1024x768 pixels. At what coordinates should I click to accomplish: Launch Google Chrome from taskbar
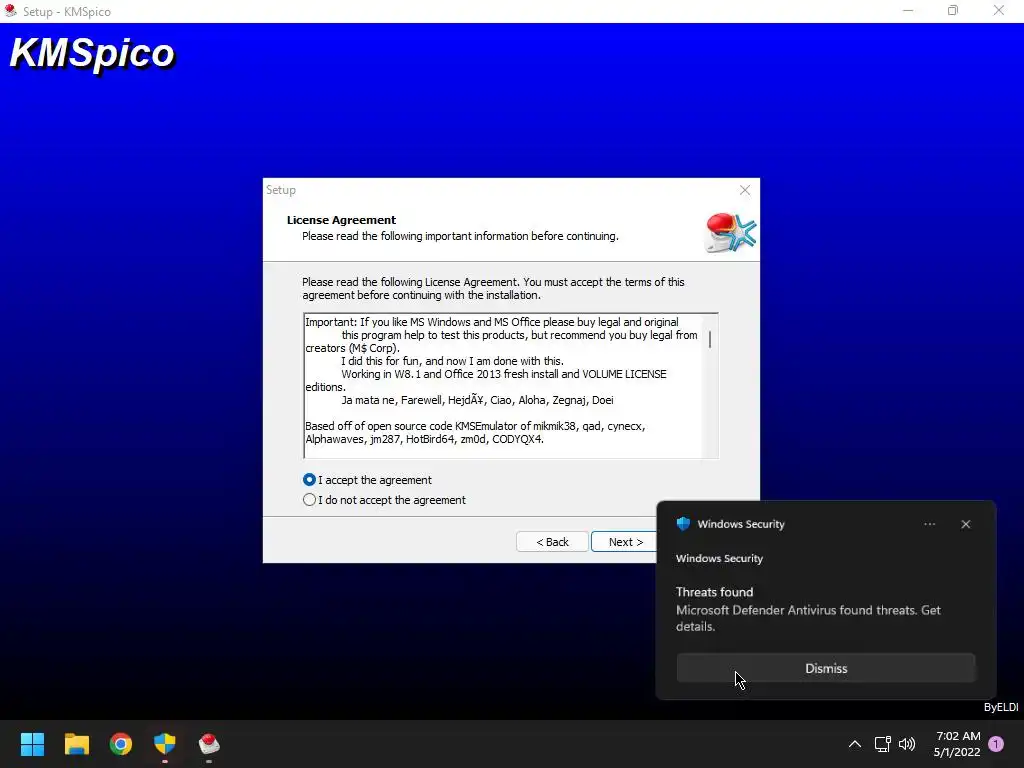(121, 744)
